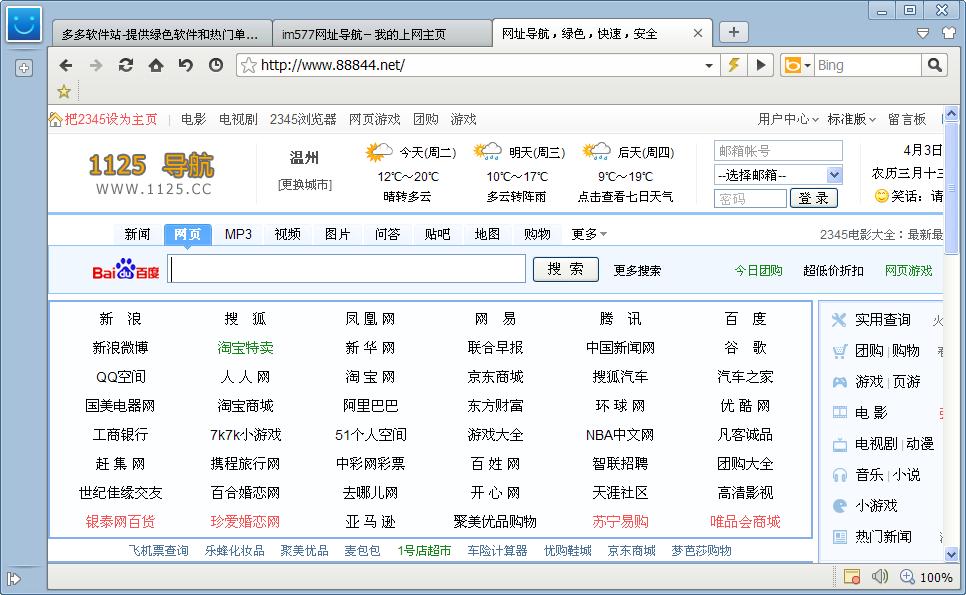Select the MP3 search tab
The image size is (966, 595).
click(x=238, y=234)
